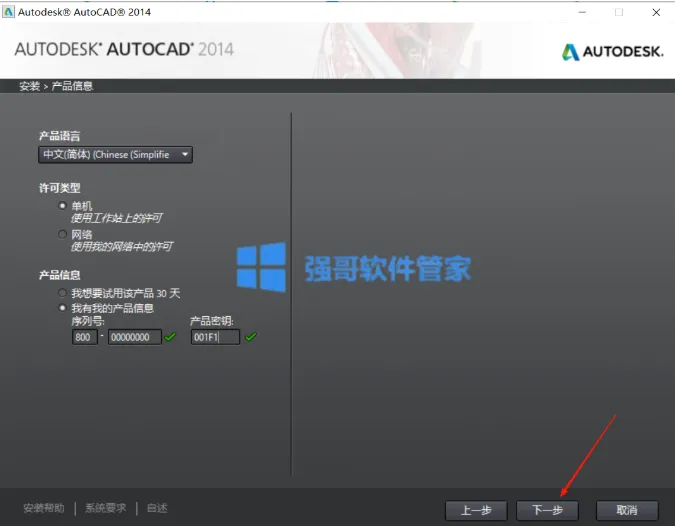The height and width of the screenshot is (526, 675).
Task: Click the 许可类型 section label
Action: (59, 188)
